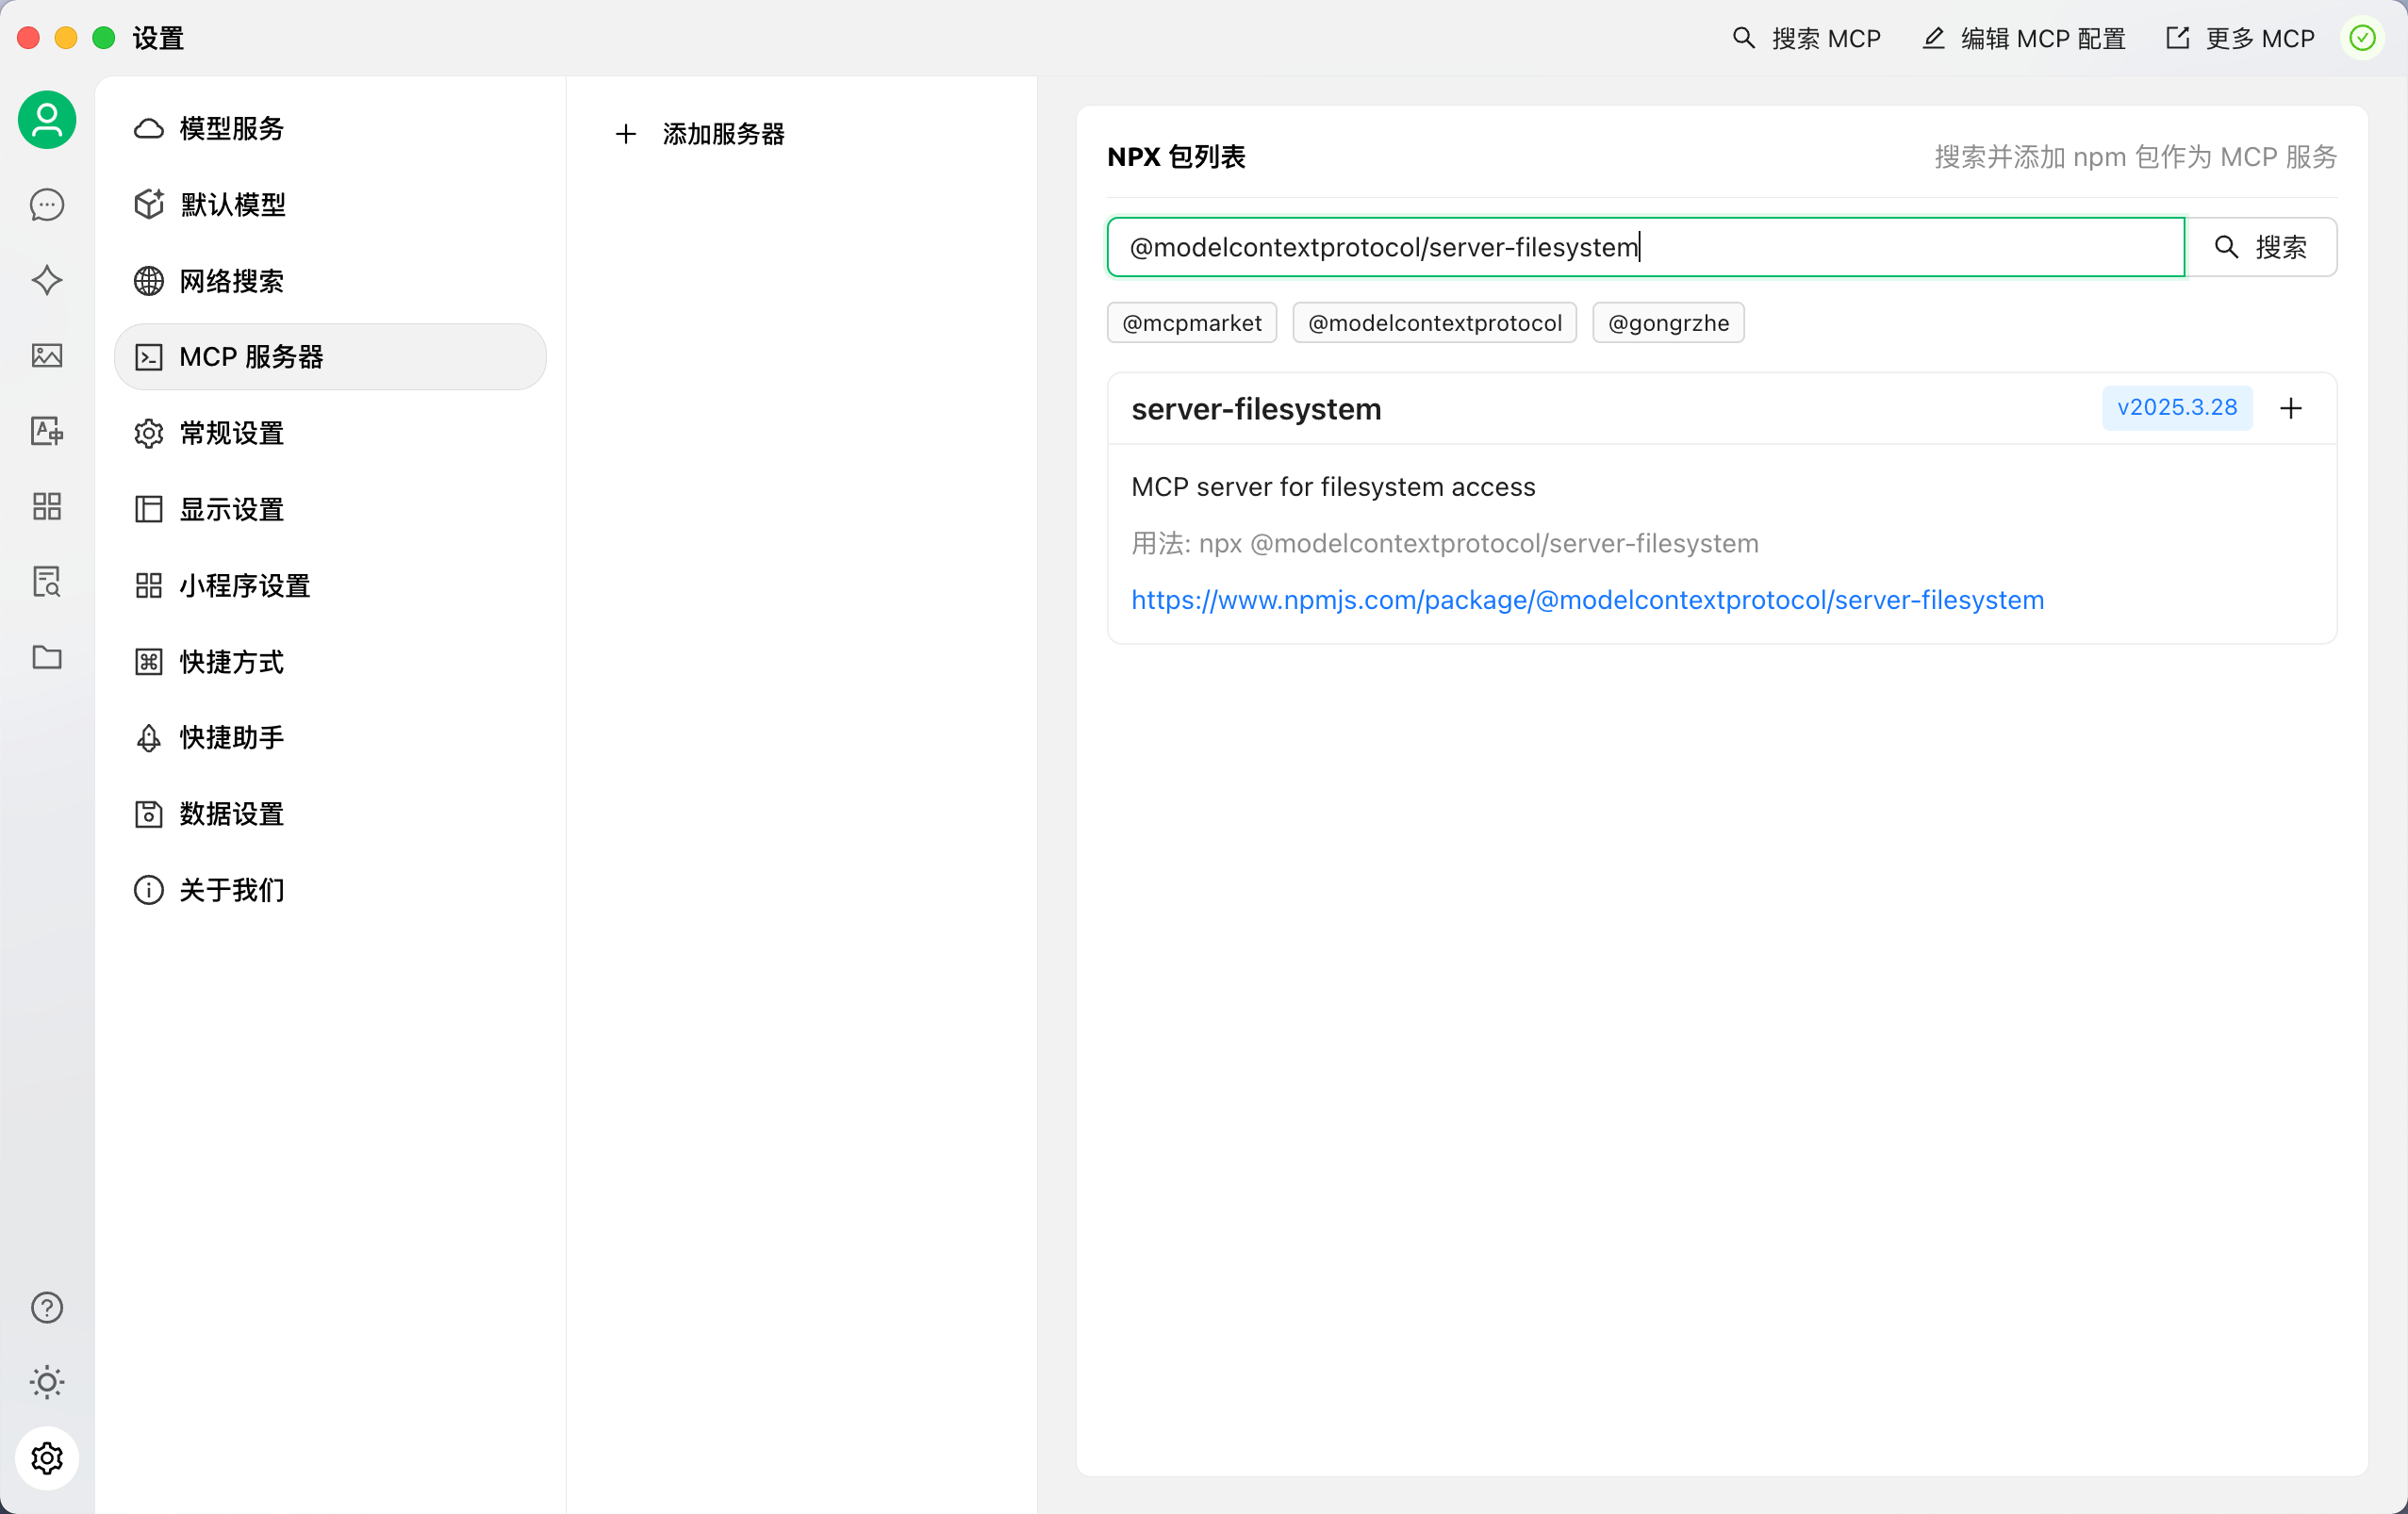Click the globe icon beside 网络搜索

click(x=149, y=281)
